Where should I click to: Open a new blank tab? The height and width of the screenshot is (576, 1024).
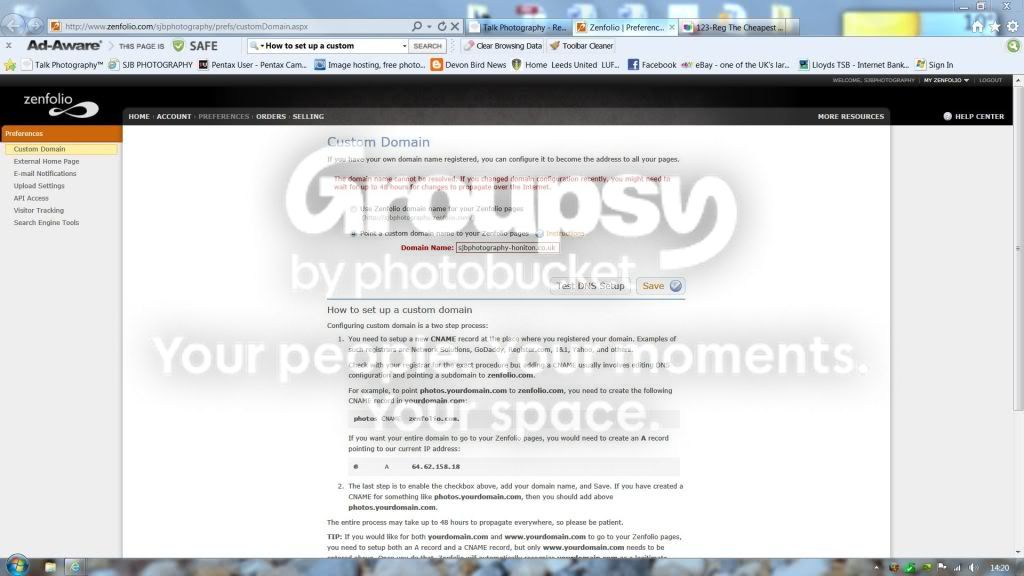[x=793, y=27]
